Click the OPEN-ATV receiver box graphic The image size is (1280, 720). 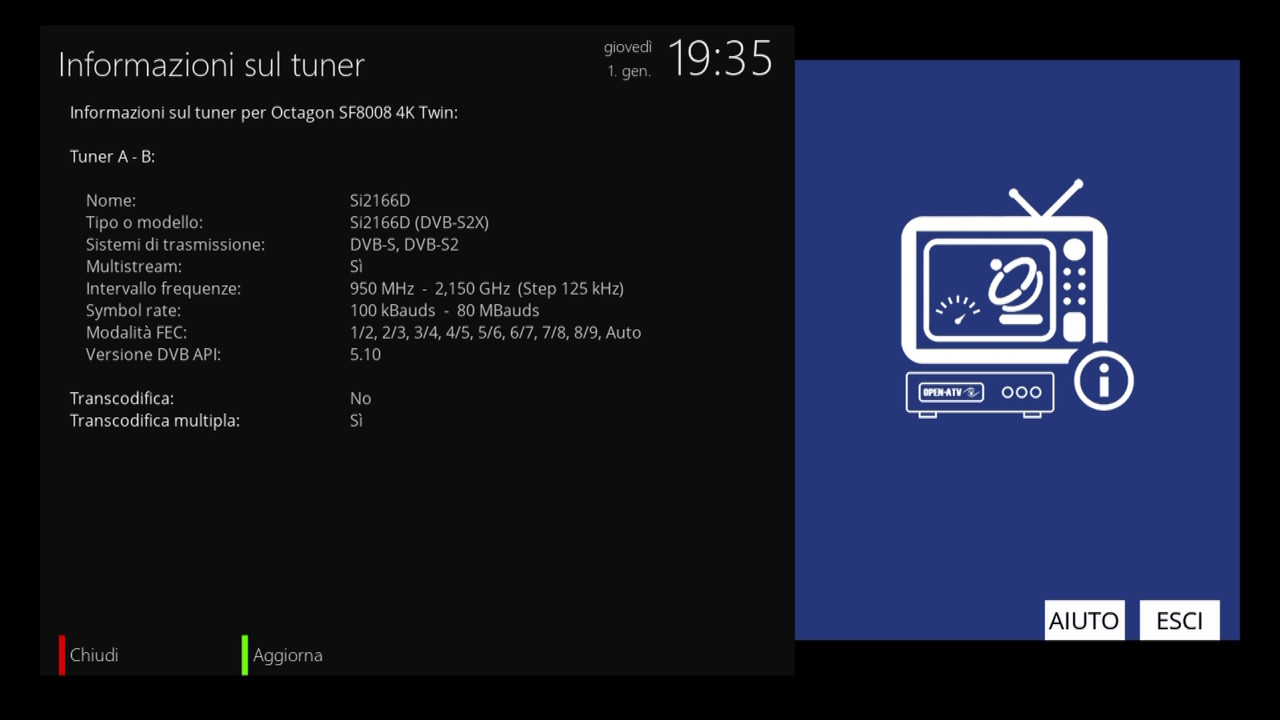point(980,394)
